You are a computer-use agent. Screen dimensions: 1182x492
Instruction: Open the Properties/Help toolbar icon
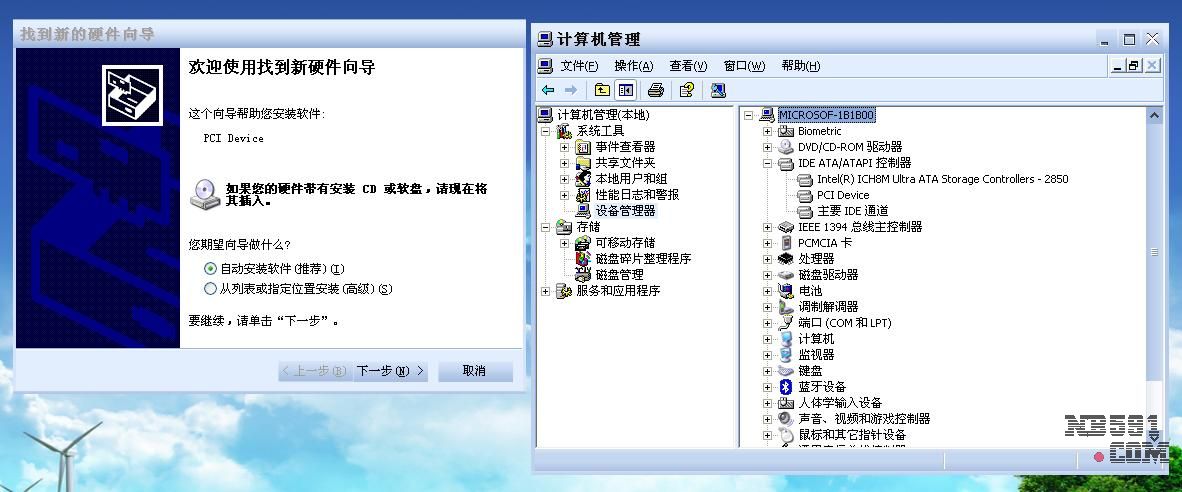686,91
